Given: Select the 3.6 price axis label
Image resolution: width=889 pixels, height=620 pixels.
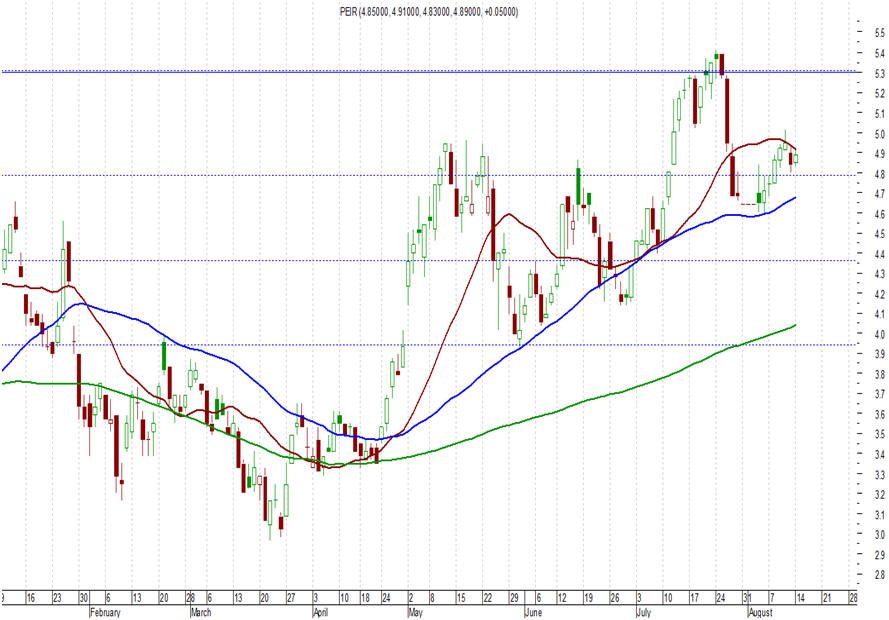Looking at the screenshot, I should coord(879,414).
